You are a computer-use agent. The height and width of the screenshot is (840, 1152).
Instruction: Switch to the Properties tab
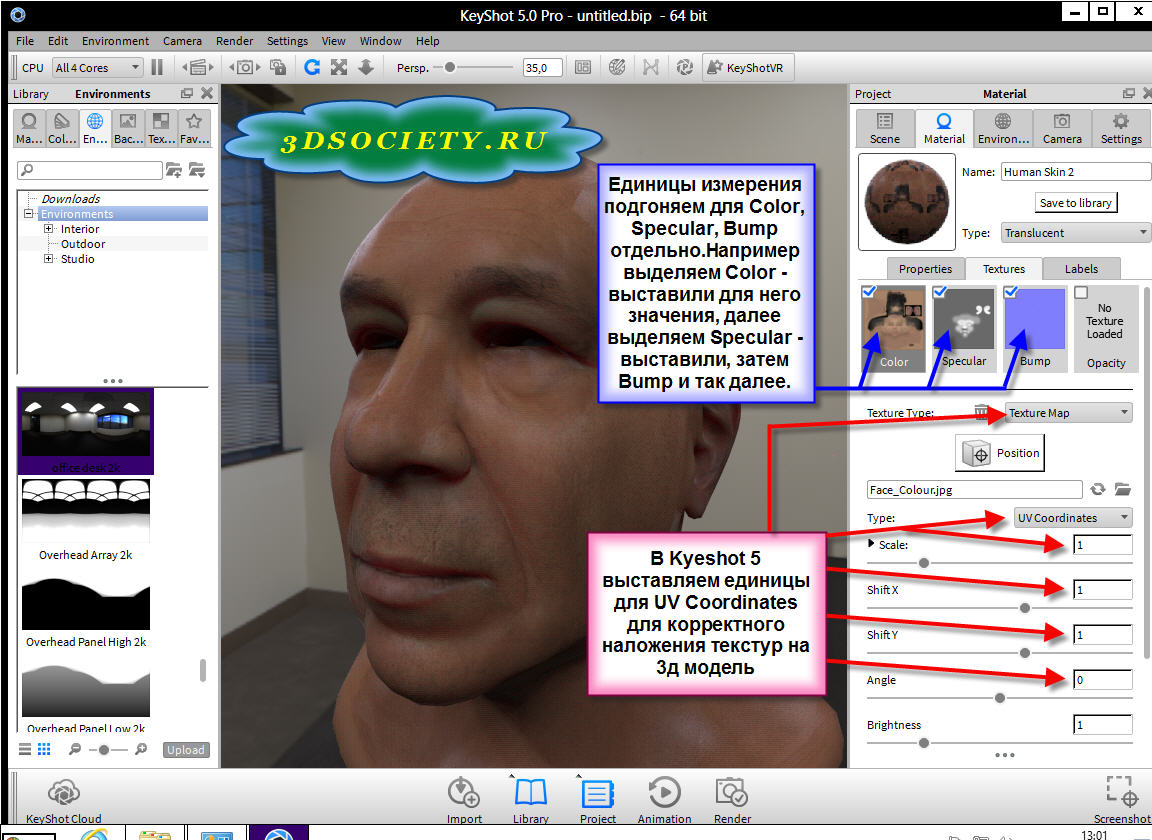click(925, 269)
